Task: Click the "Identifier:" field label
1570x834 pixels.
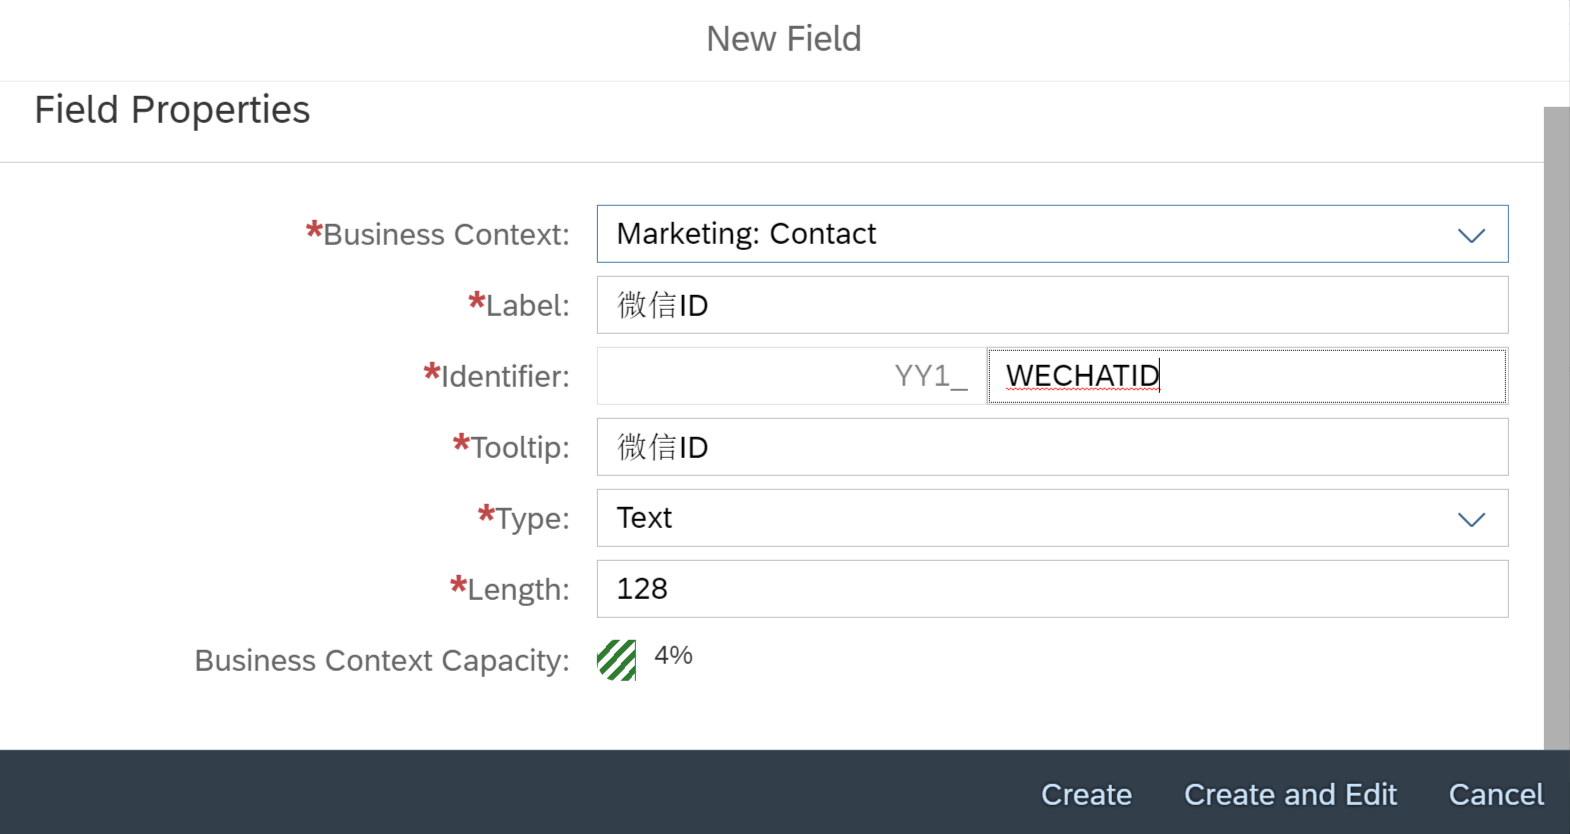Action: 505,377
